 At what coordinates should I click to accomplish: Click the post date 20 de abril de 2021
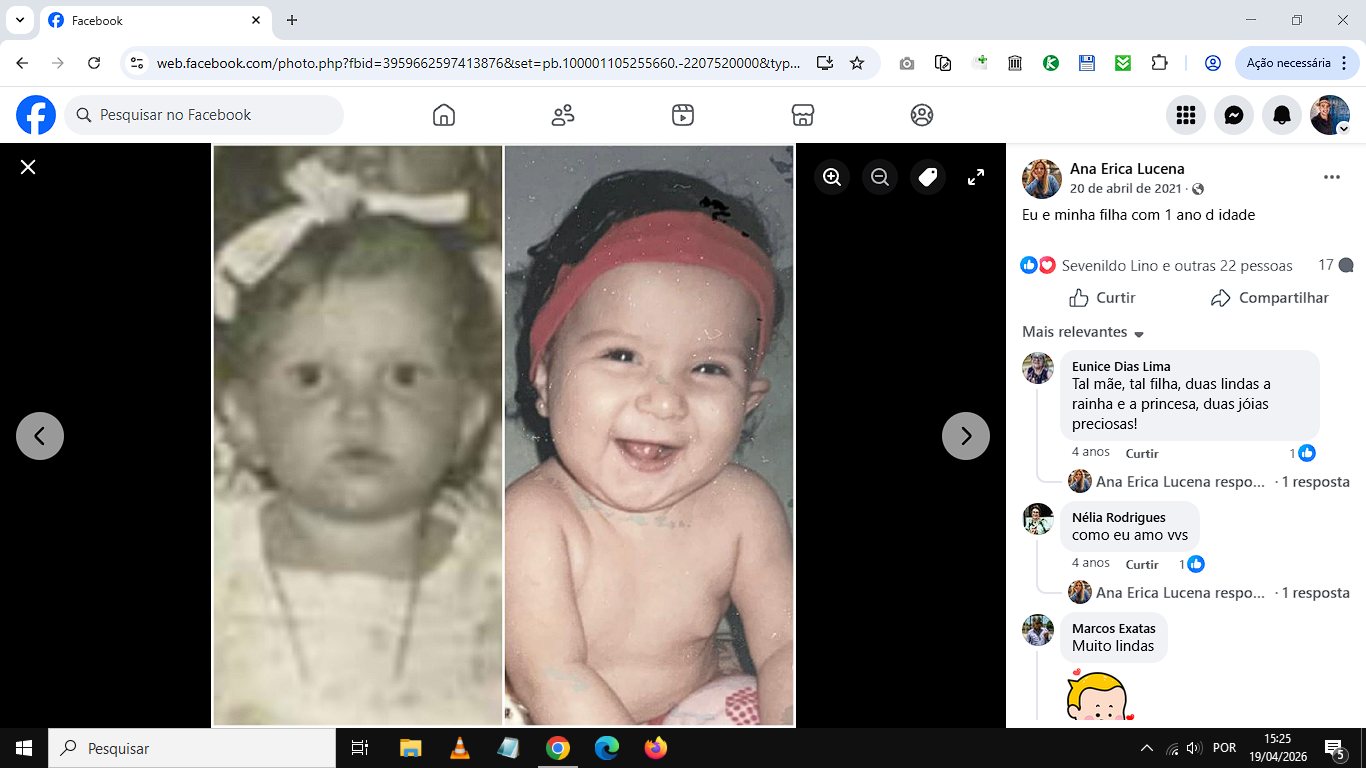click(1128, 189)
